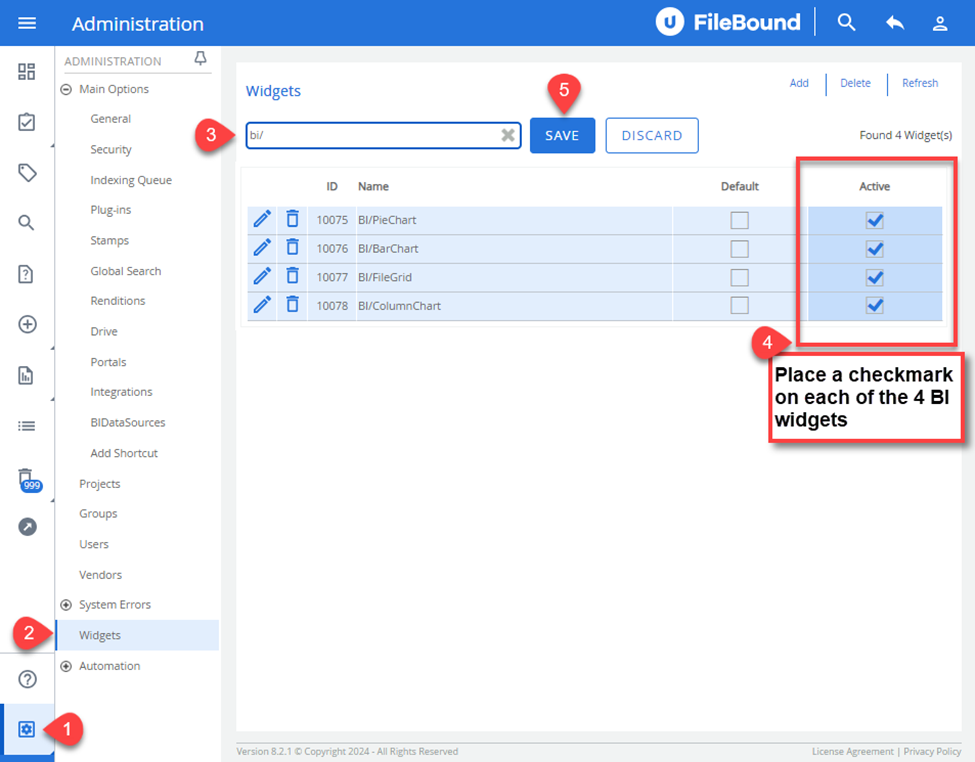Open the Privacy Policy link
975x762 pixels.
[932, 751]
